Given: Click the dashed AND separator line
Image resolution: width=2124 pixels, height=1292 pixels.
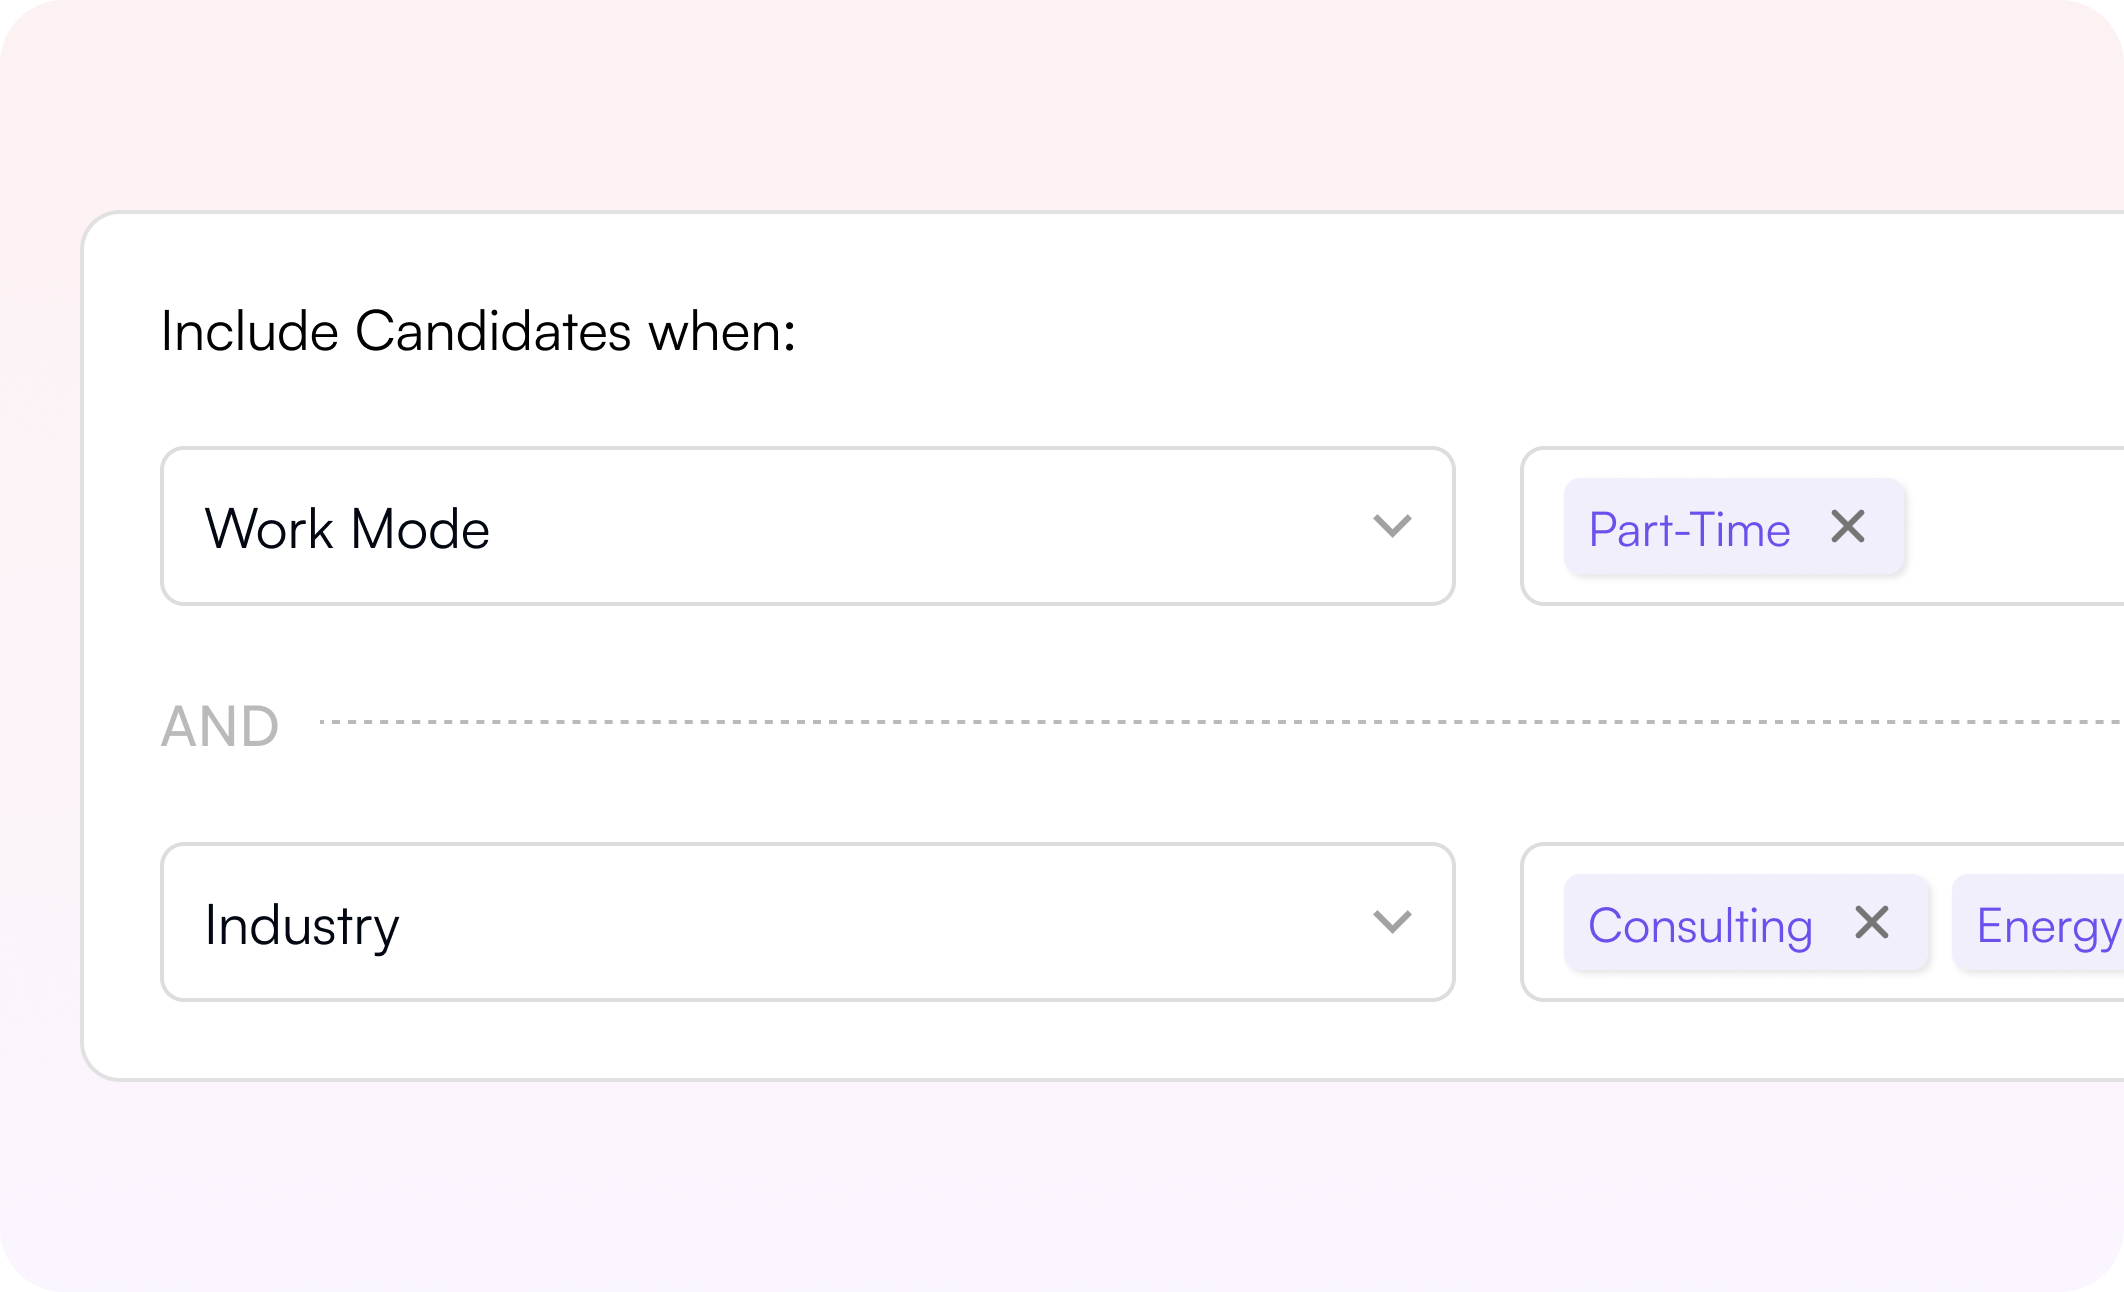Looking at the screenshot, I should point(1200,721).
